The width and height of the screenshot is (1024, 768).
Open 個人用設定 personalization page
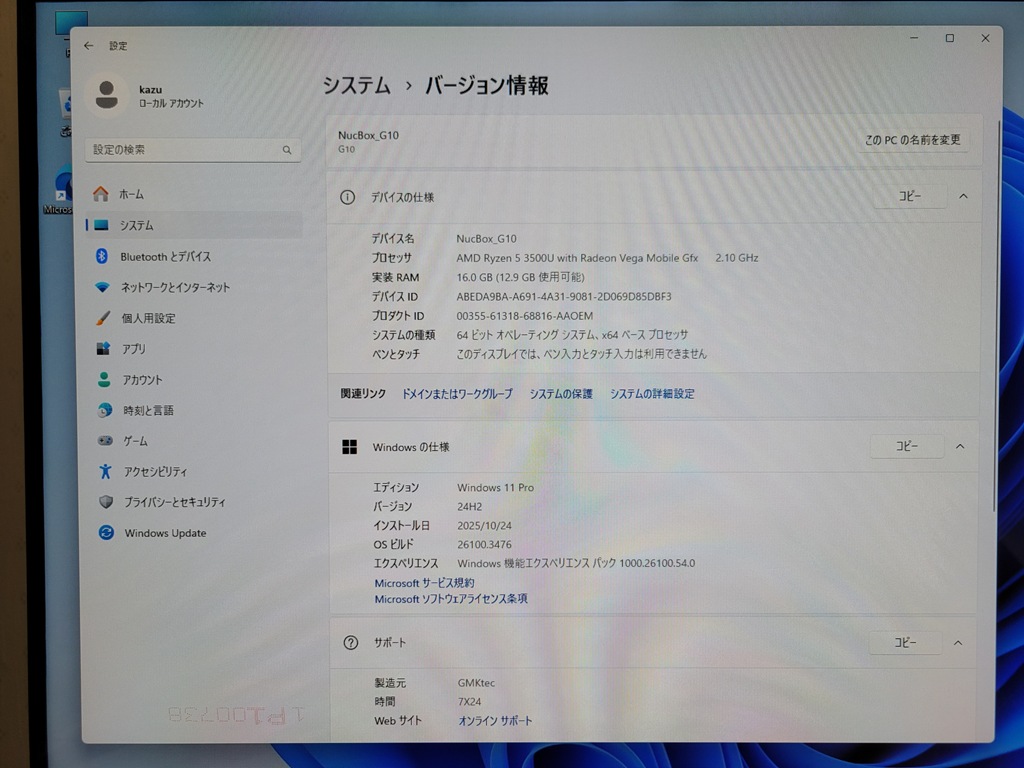point(148,318)
